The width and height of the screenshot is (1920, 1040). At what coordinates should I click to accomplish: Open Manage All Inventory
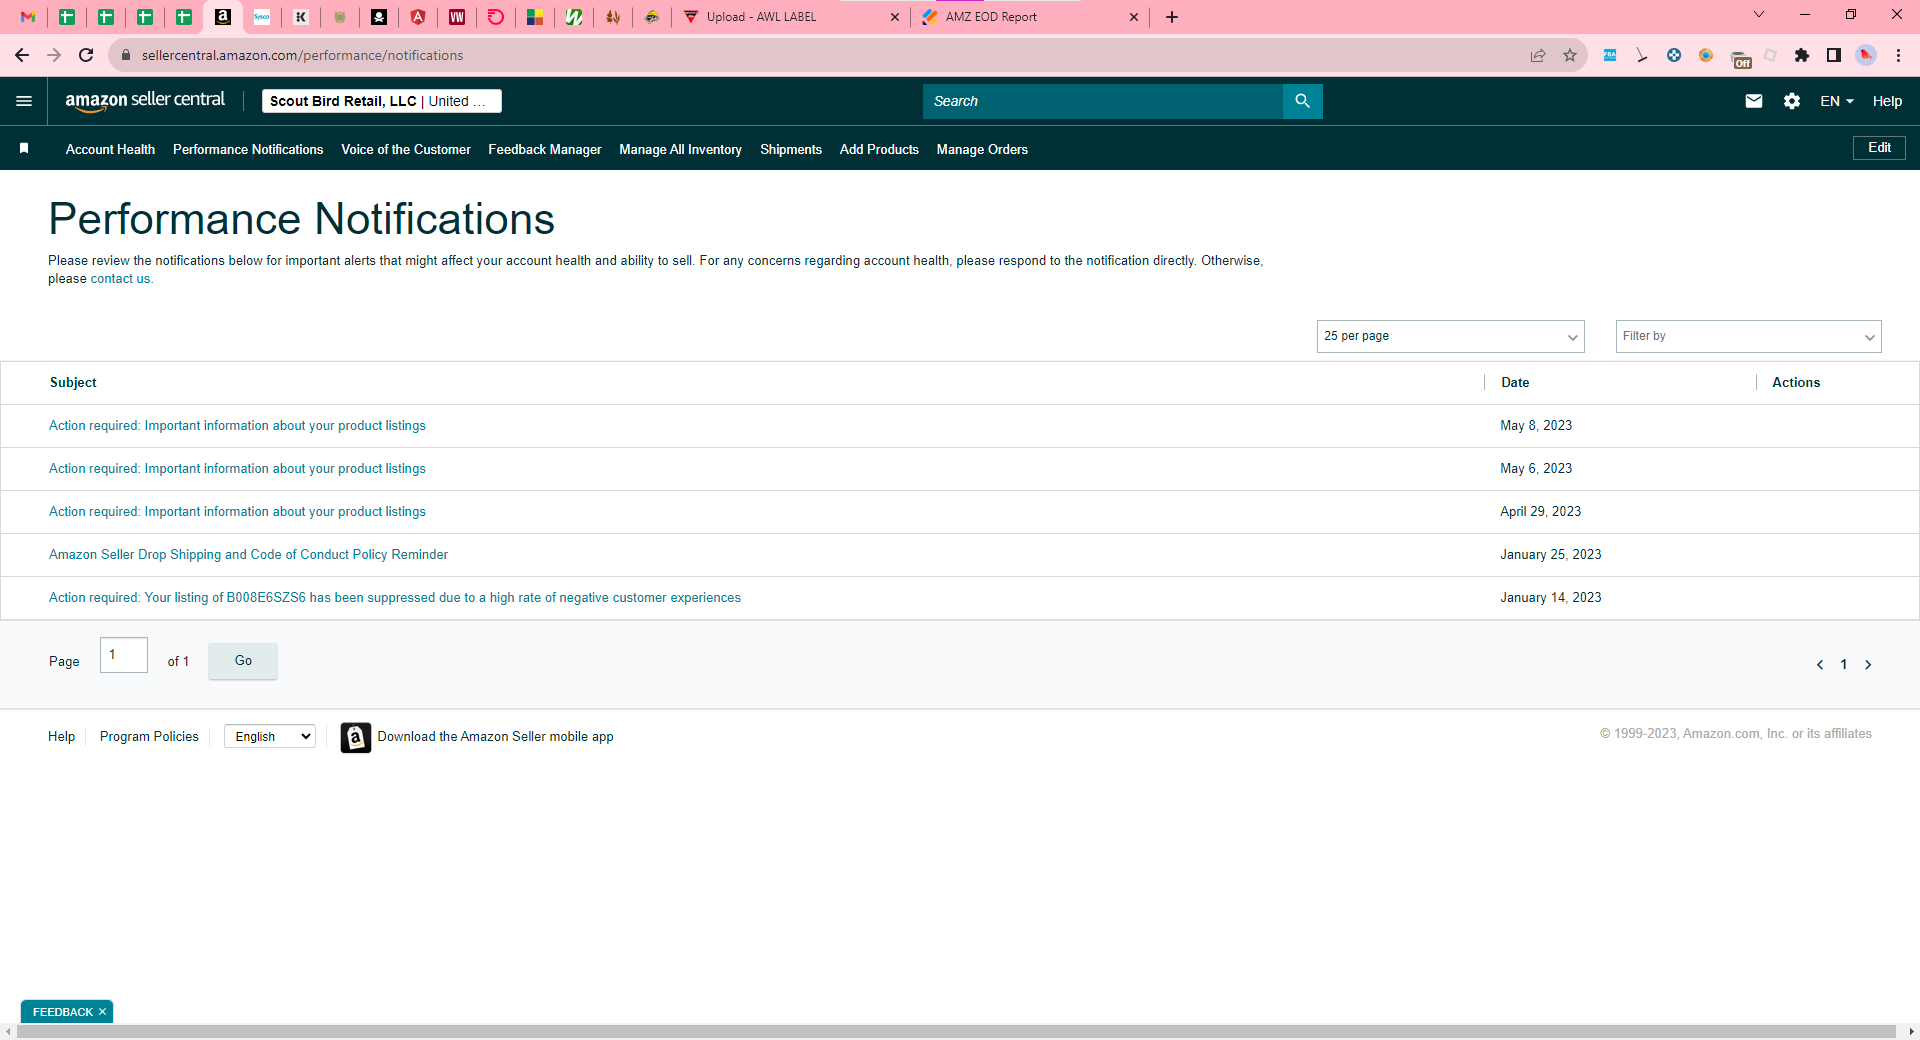[x=680, y=149]
